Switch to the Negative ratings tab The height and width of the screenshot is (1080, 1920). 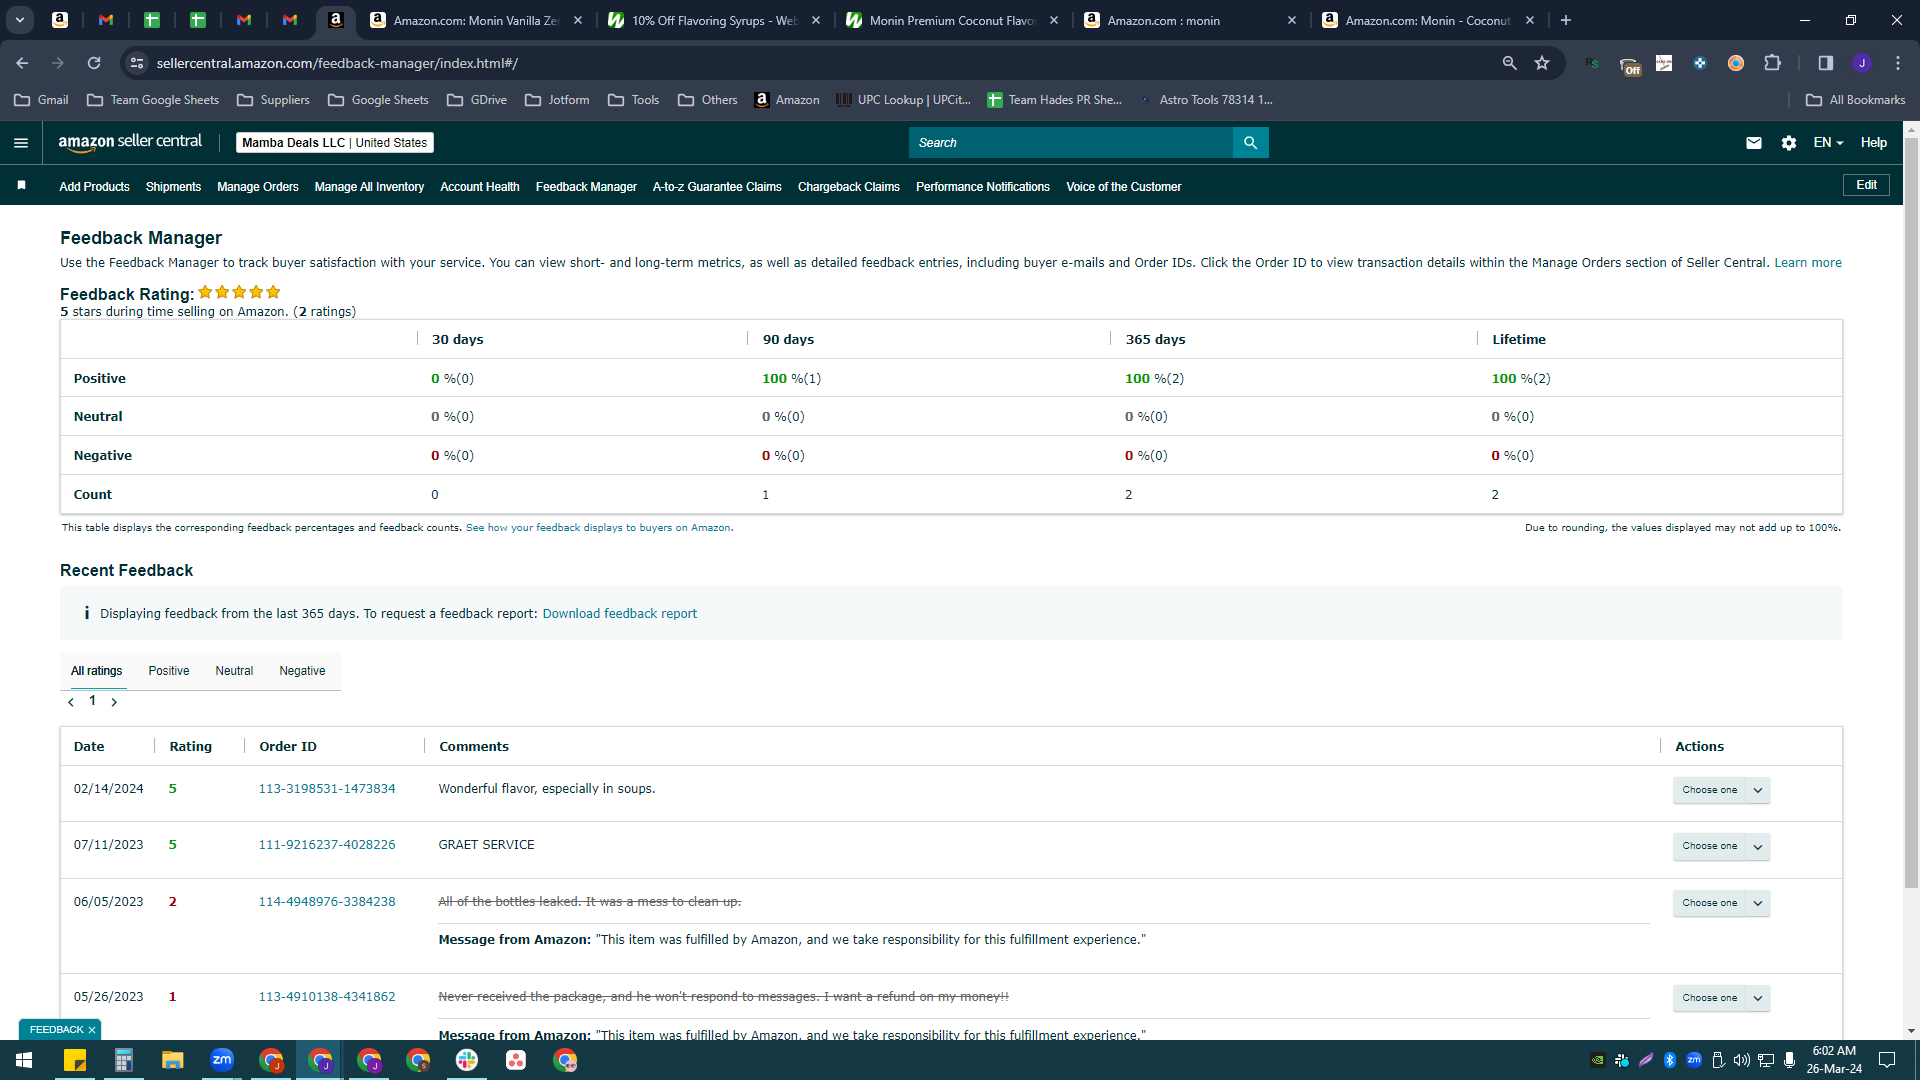coord(302,671)
